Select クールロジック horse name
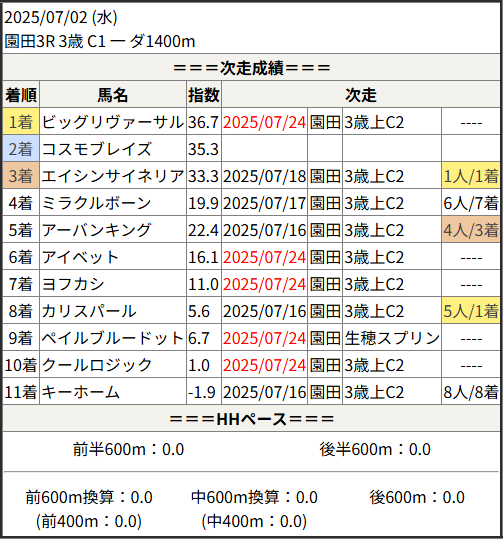503x539 pixels. 97,365
